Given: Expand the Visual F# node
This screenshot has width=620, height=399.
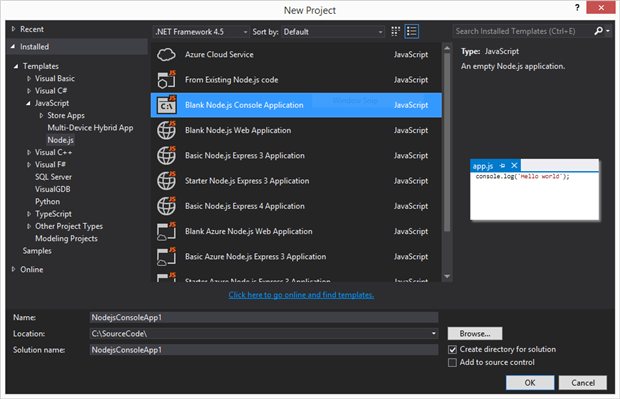Looking at the screenshot, I should pyautogui.click(x=29, y=165).
